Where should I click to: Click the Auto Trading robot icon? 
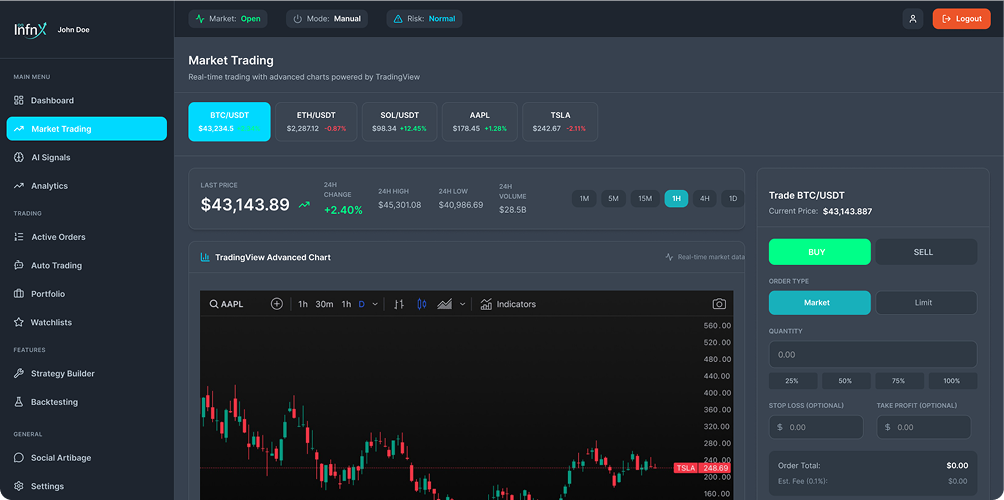[19, 265]
